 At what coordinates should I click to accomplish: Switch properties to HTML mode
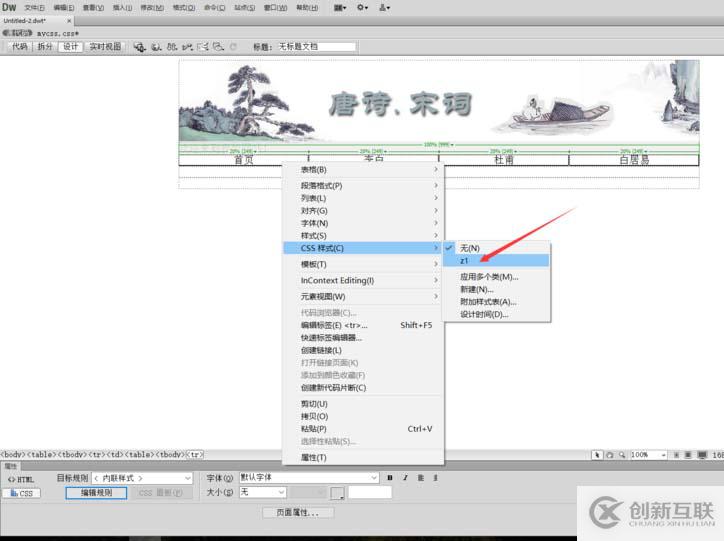pyautogui.click(x=21, y=479)
